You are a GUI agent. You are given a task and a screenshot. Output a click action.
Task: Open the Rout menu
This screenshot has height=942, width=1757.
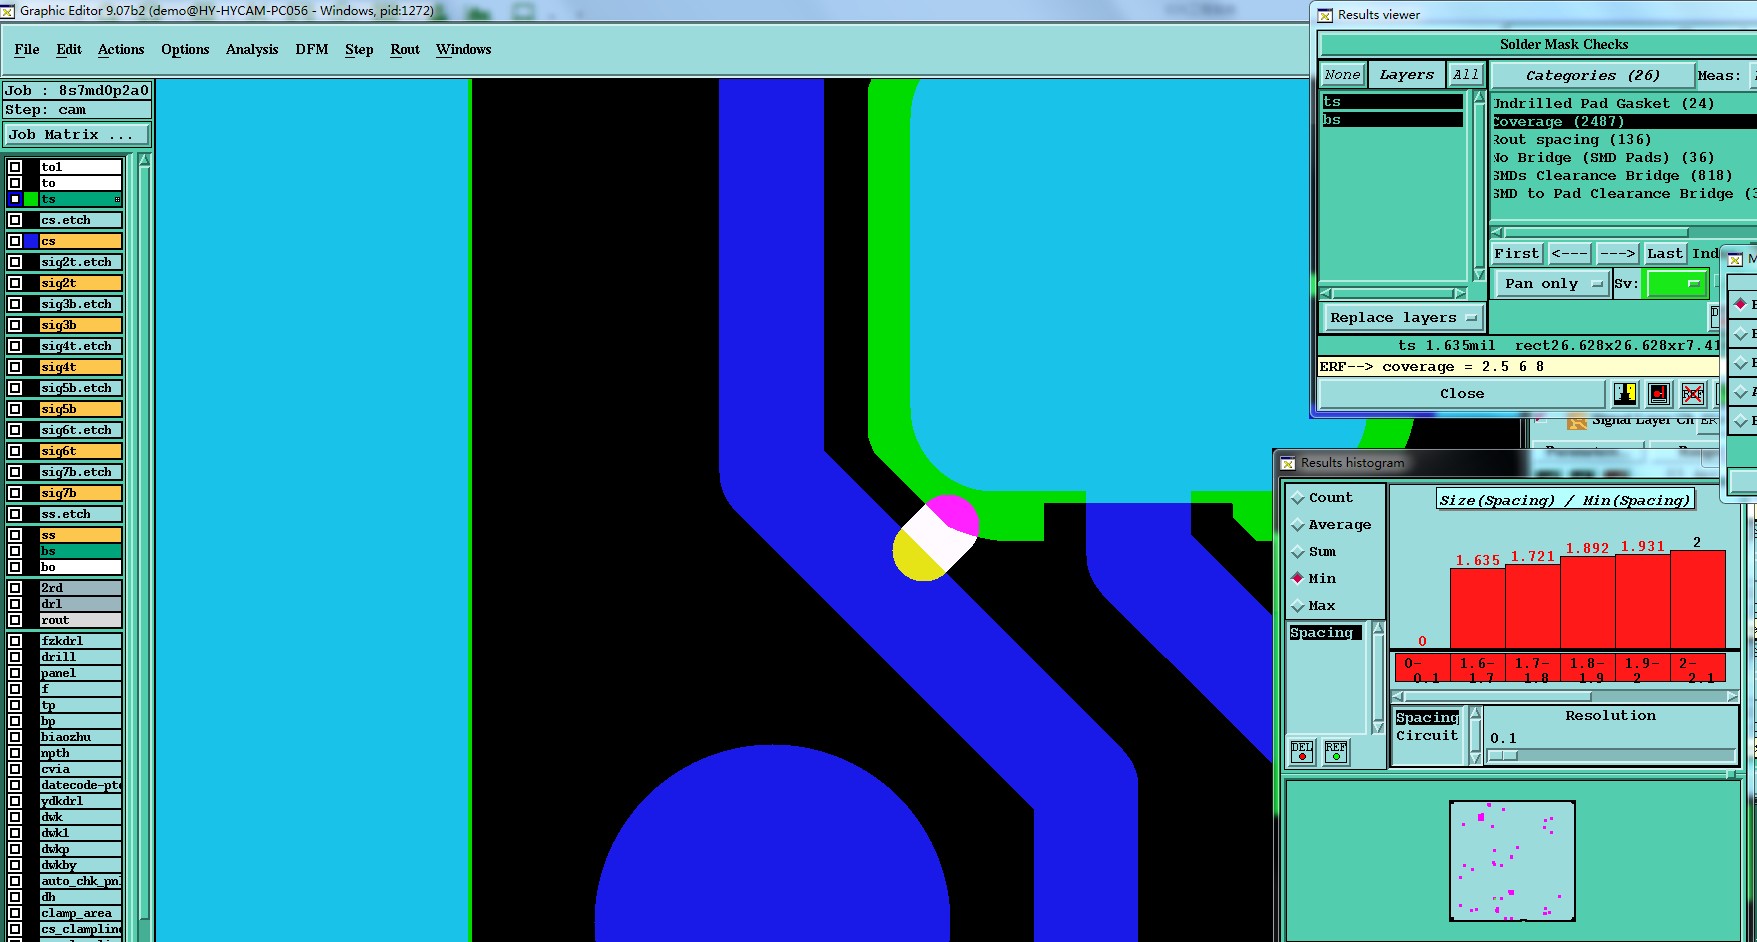(405, 49)
